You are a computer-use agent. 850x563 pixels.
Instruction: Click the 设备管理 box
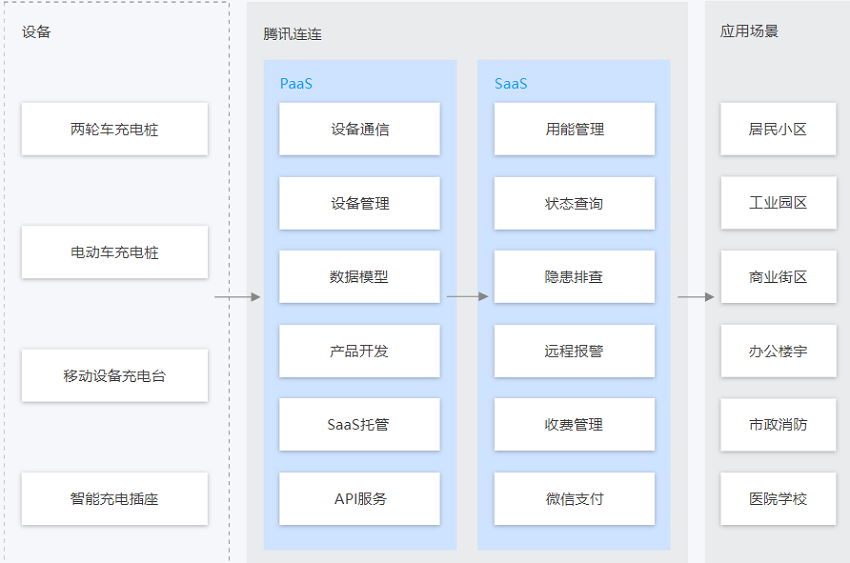coord(359,203)
